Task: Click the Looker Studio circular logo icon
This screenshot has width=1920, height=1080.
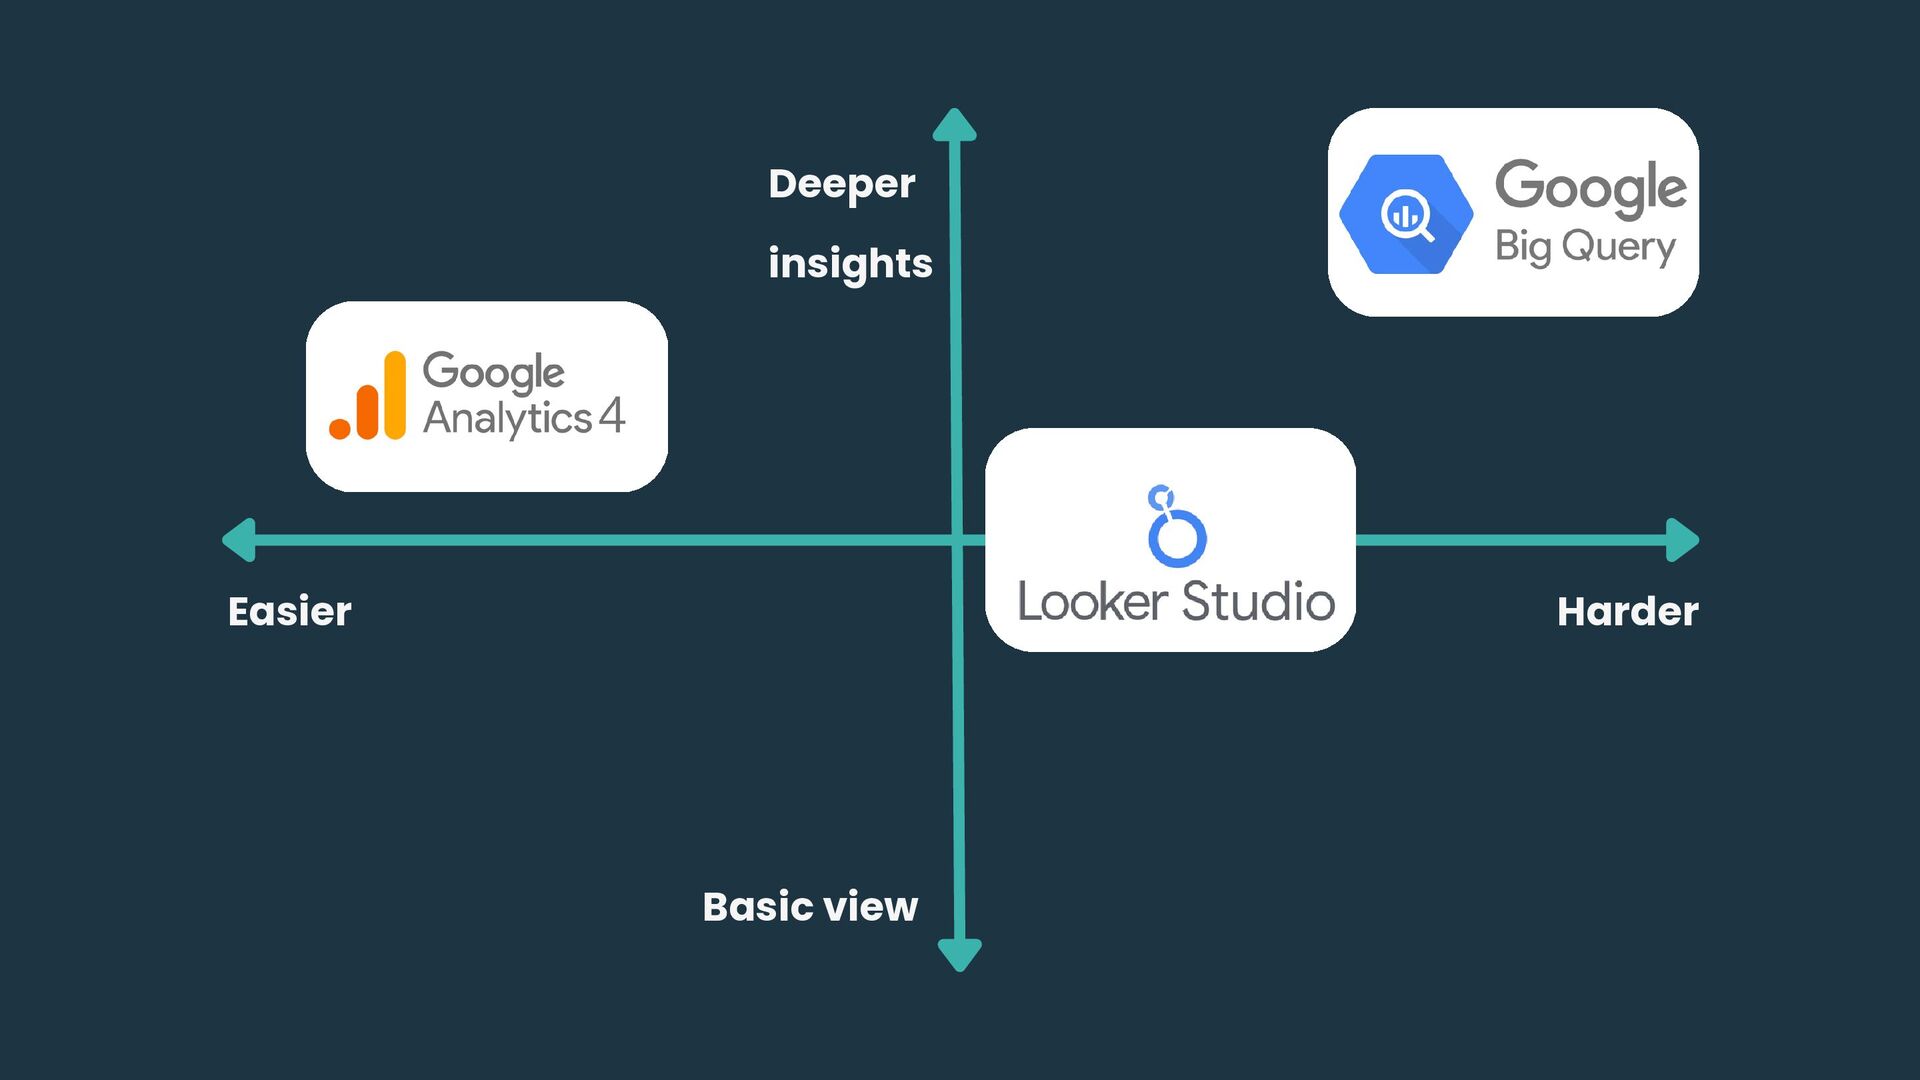Action: (1176, 526)
